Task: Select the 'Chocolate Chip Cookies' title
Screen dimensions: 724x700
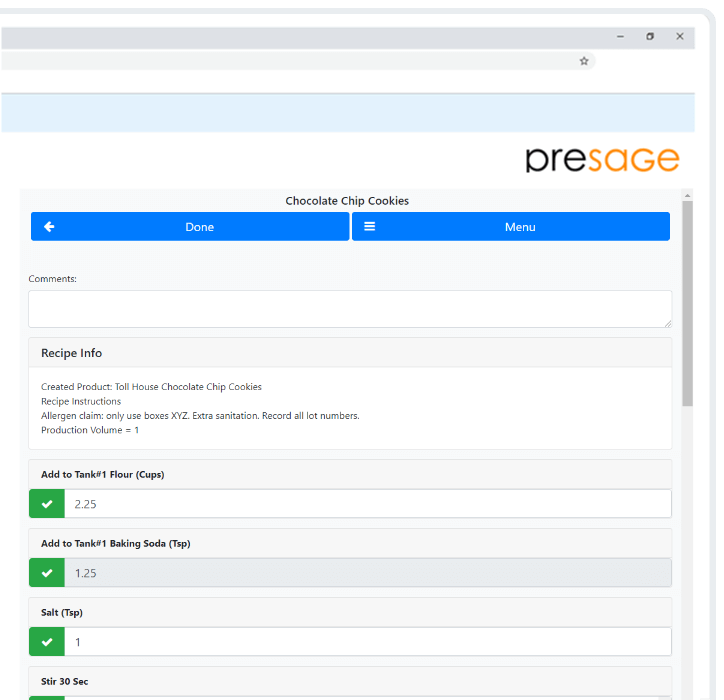Action: (x=347, y=201)
